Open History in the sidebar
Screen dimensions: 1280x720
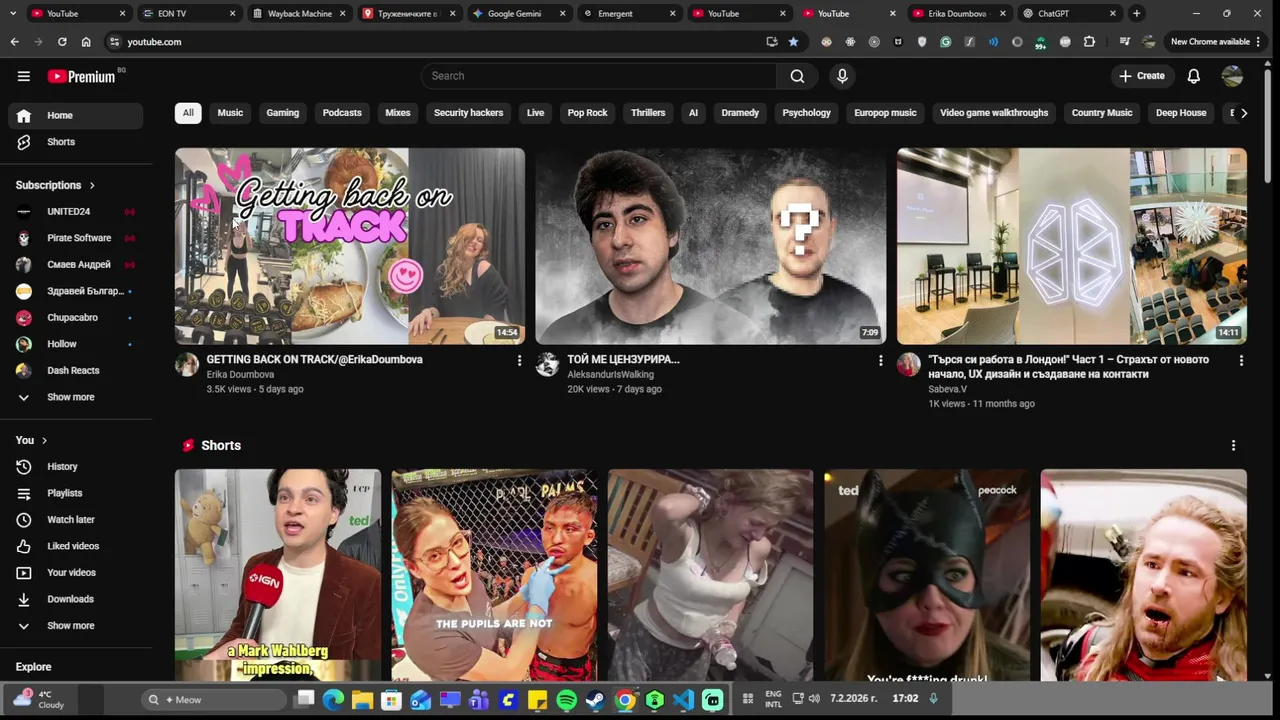[76, 467]
